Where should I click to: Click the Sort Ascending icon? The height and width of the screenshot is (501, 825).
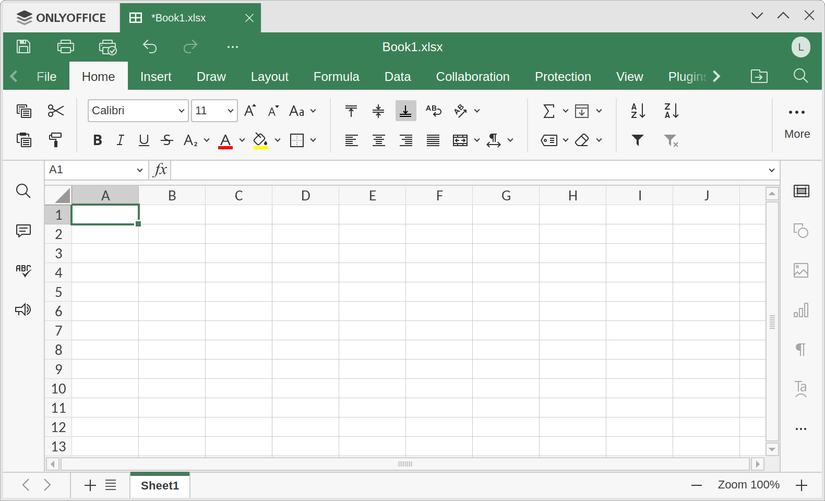tap(638, 111)
